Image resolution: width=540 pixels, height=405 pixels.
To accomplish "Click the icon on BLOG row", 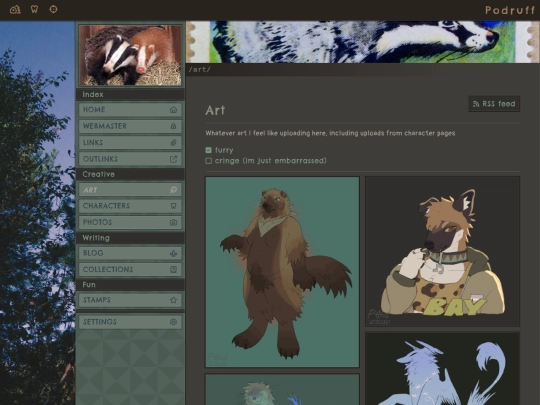I will (173, 253).
